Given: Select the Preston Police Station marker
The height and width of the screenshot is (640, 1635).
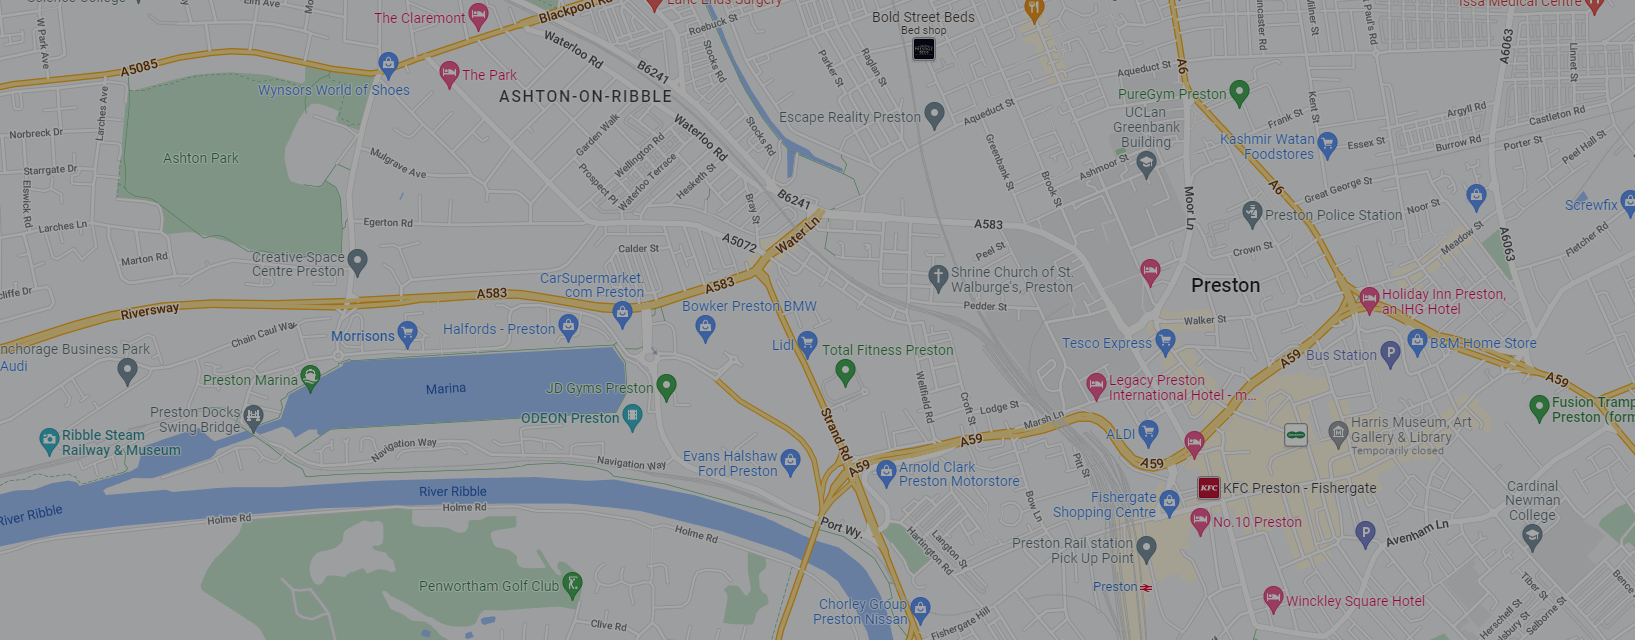Looking at the screenshot, I should tap(1252, 212).
